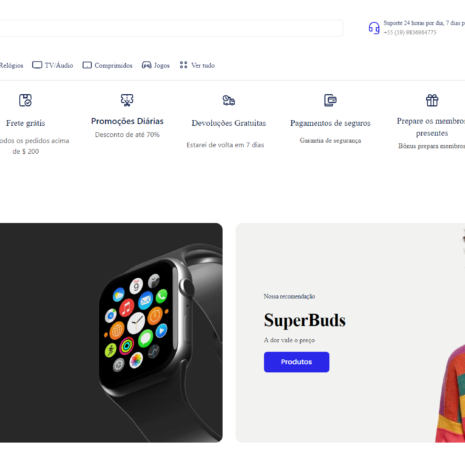The image size is (465, 465).
Task: Click the Ver tudo grid icon
Action: (x=183, y=65)
